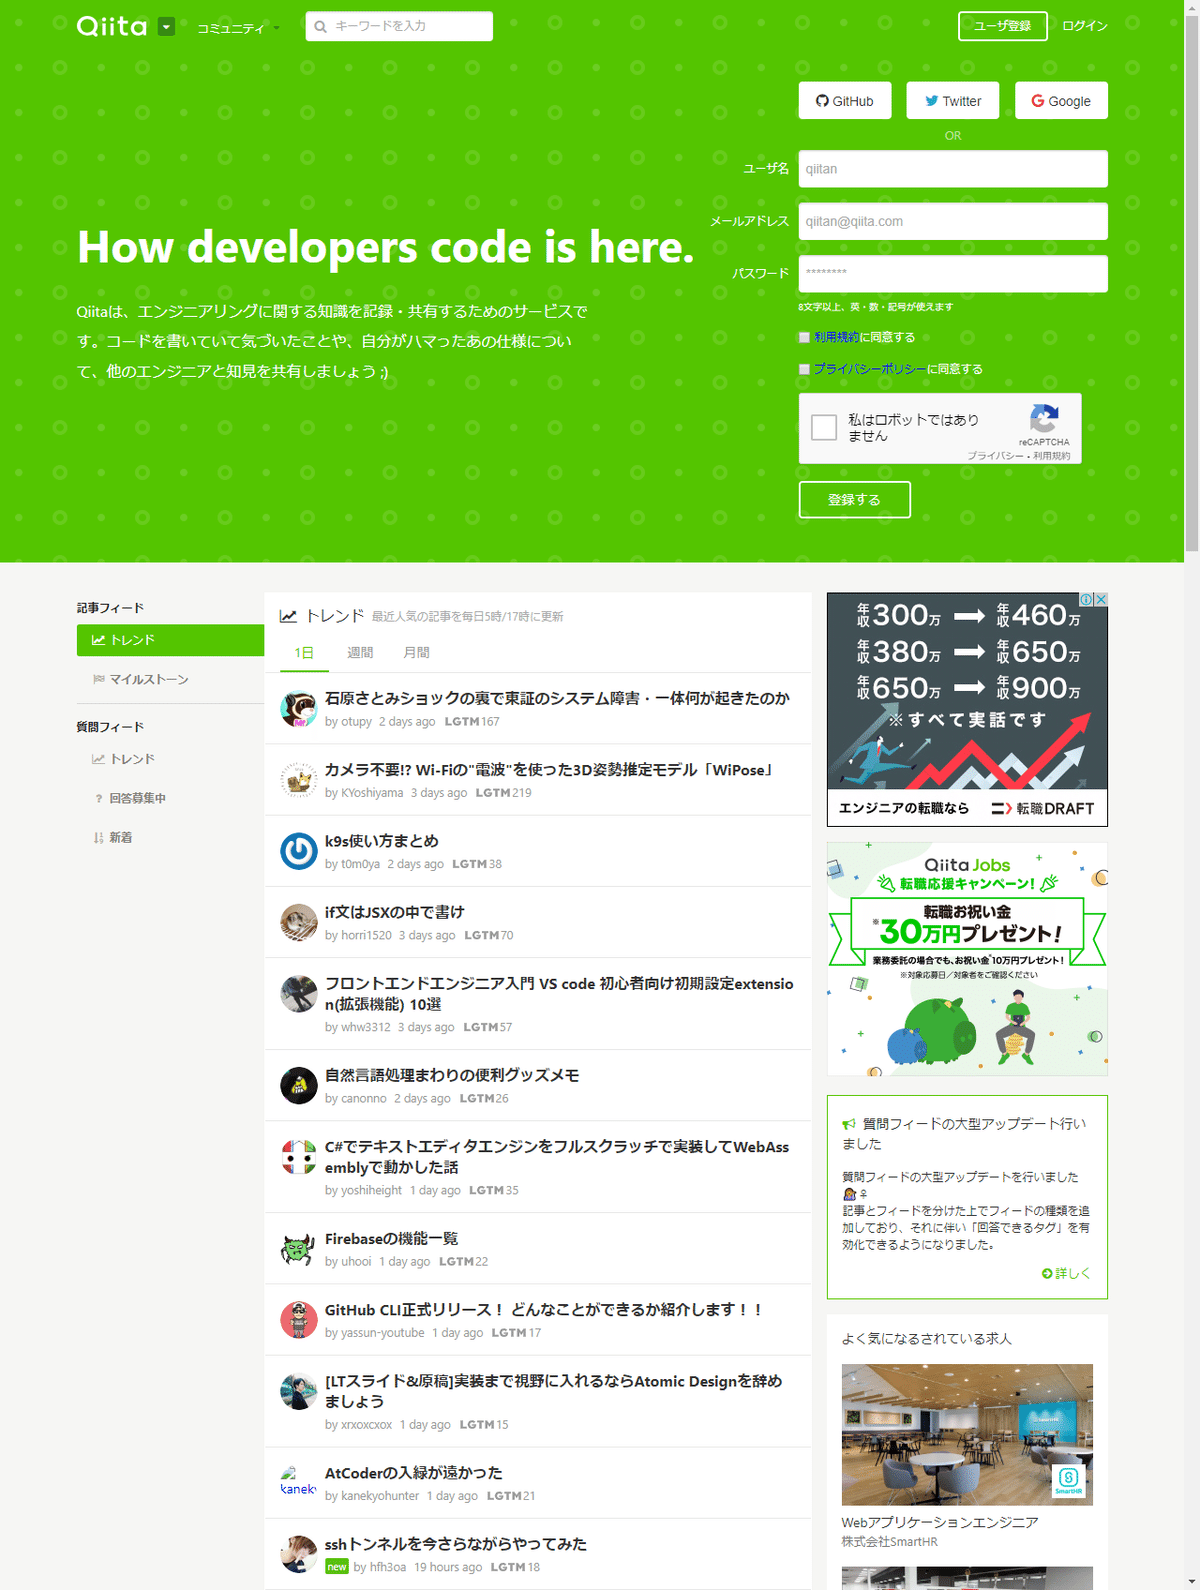Image resolution: width=1200 pixels, height=1590 pixels.
Task: Open the k9s使い方まとめ article
Action: click(x=382, y=841)
